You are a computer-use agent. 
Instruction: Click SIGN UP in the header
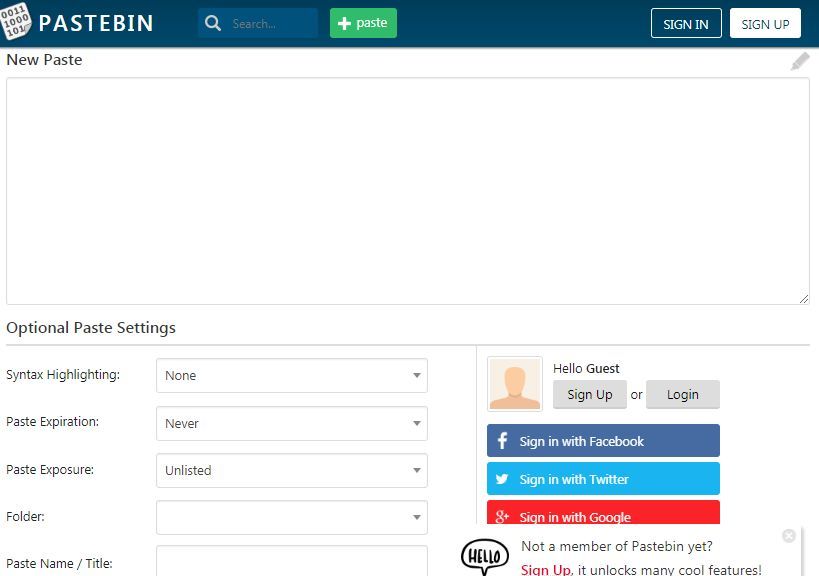pos(765,24)
